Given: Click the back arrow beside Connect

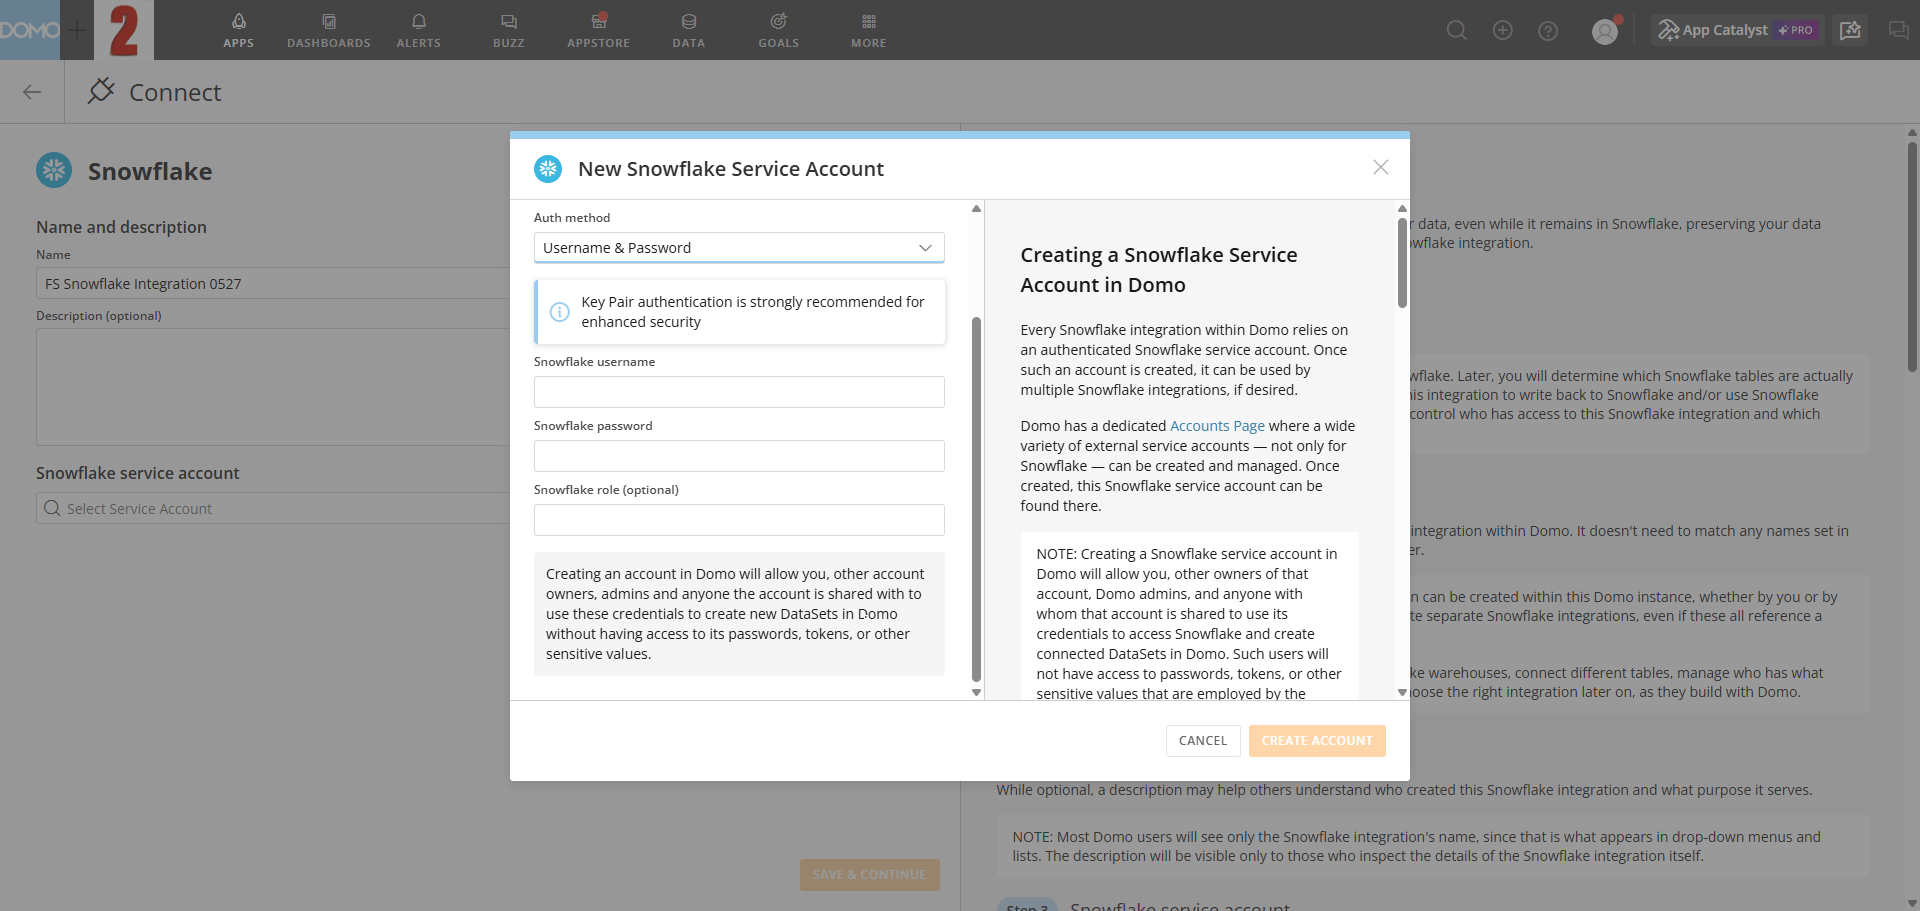Looking at the screenshot, I should coord(32,92).
